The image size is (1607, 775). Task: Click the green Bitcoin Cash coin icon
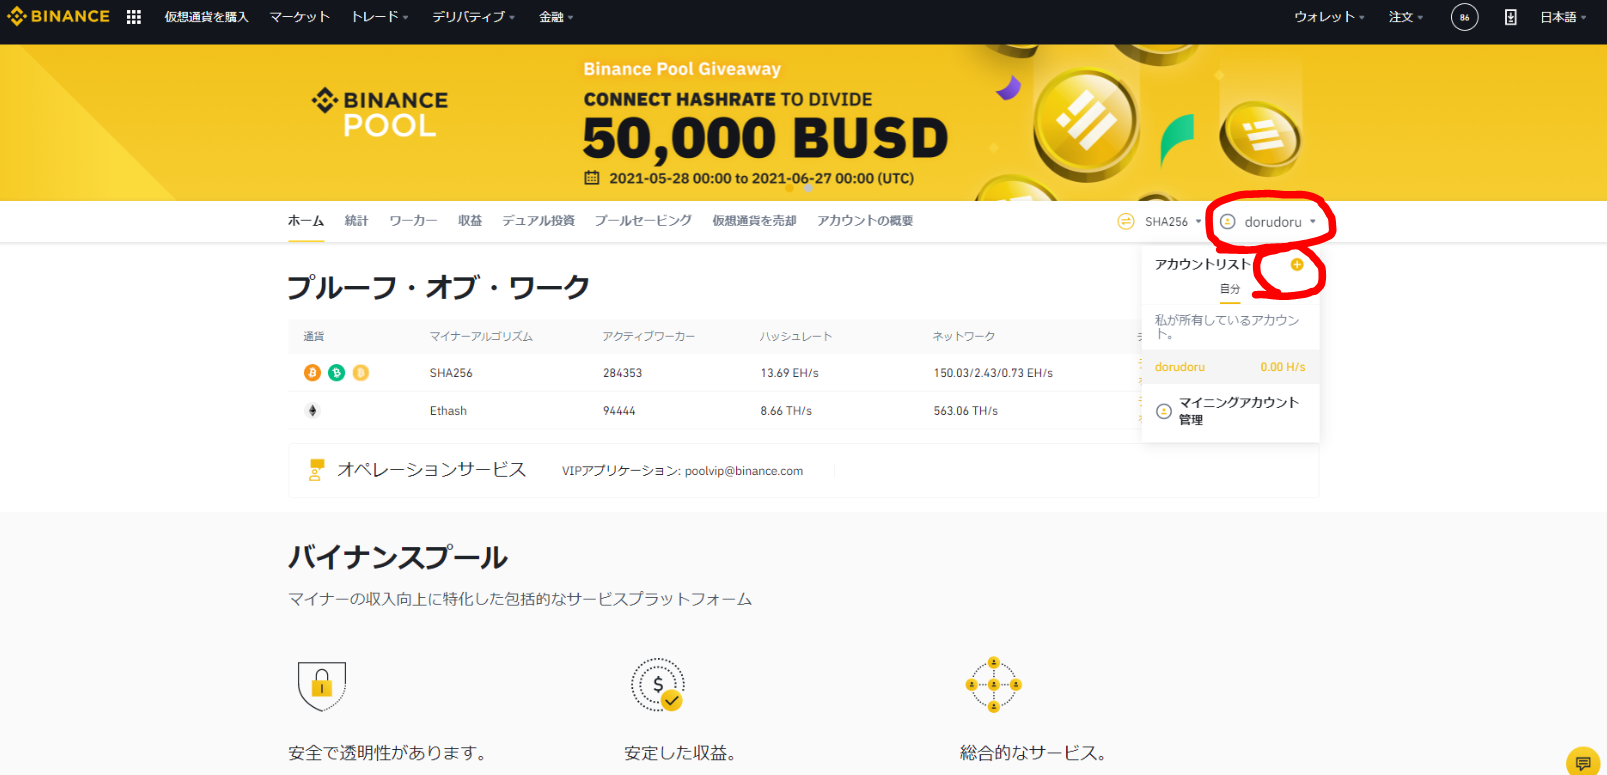337,373
